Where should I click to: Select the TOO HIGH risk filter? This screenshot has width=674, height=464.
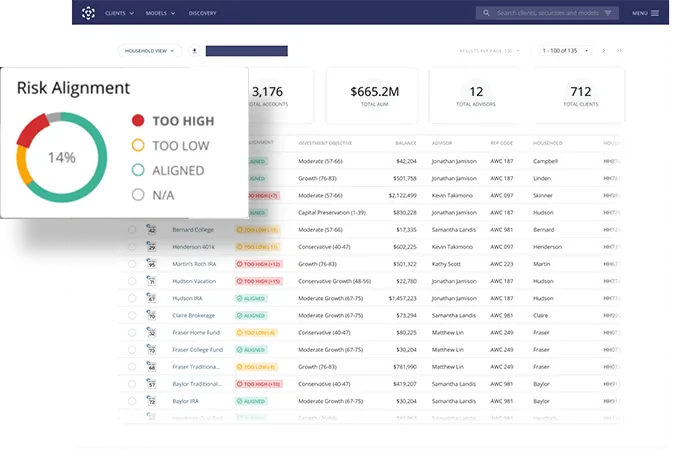tap(138, 121)
